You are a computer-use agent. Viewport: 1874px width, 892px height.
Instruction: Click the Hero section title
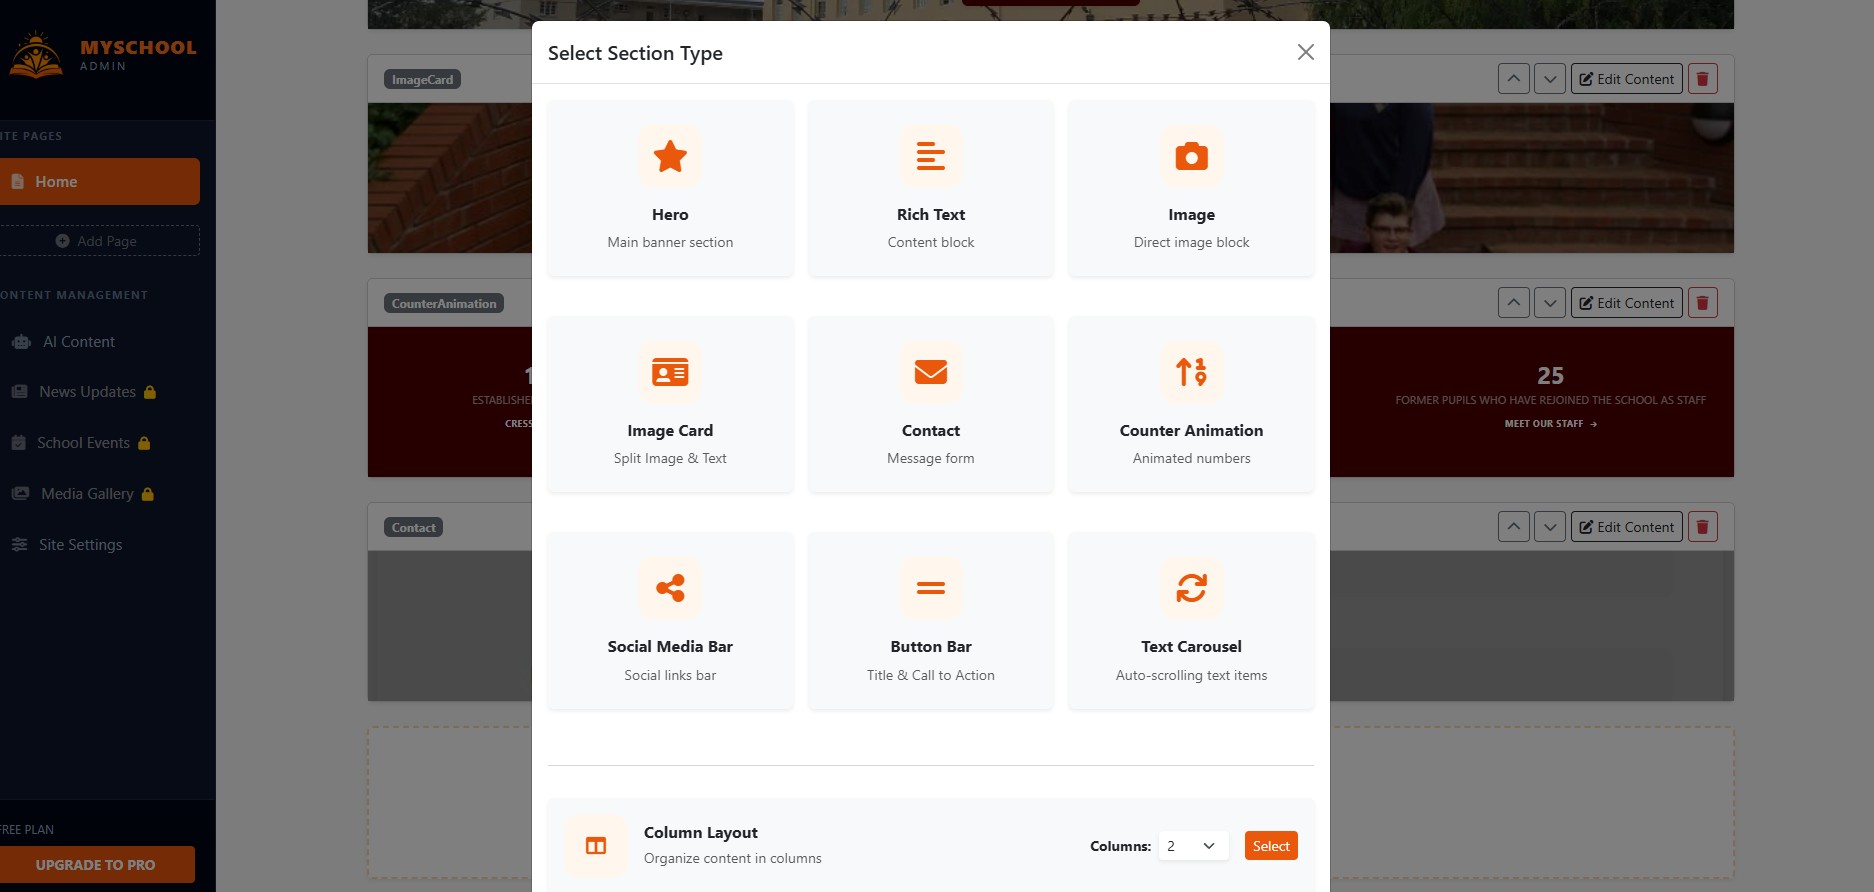(x=670, y=215)
